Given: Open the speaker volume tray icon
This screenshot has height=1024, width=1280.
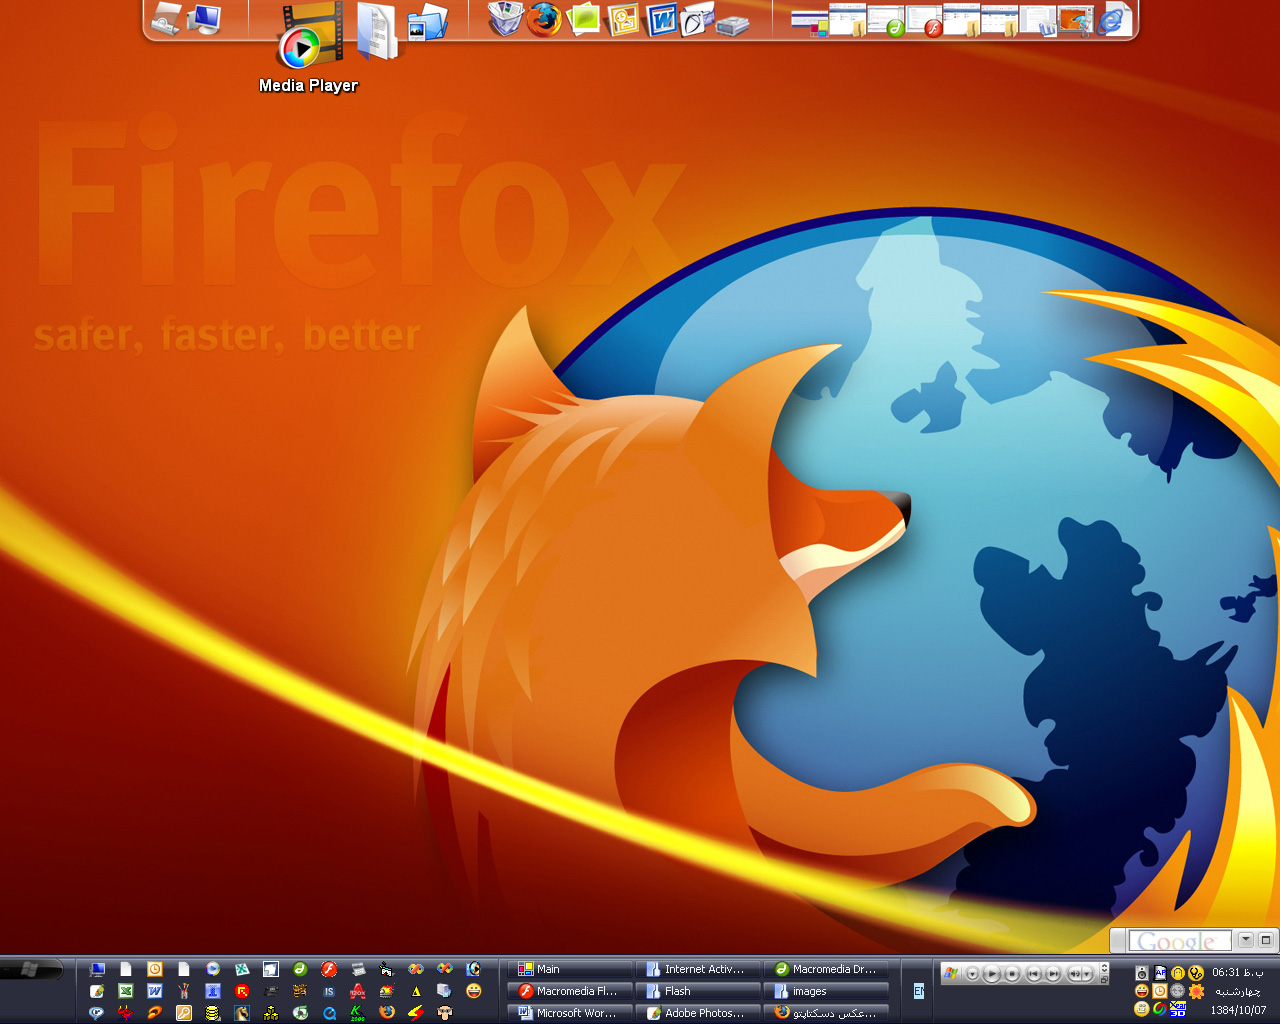Looking at the screenshot, I should 1142,972.
